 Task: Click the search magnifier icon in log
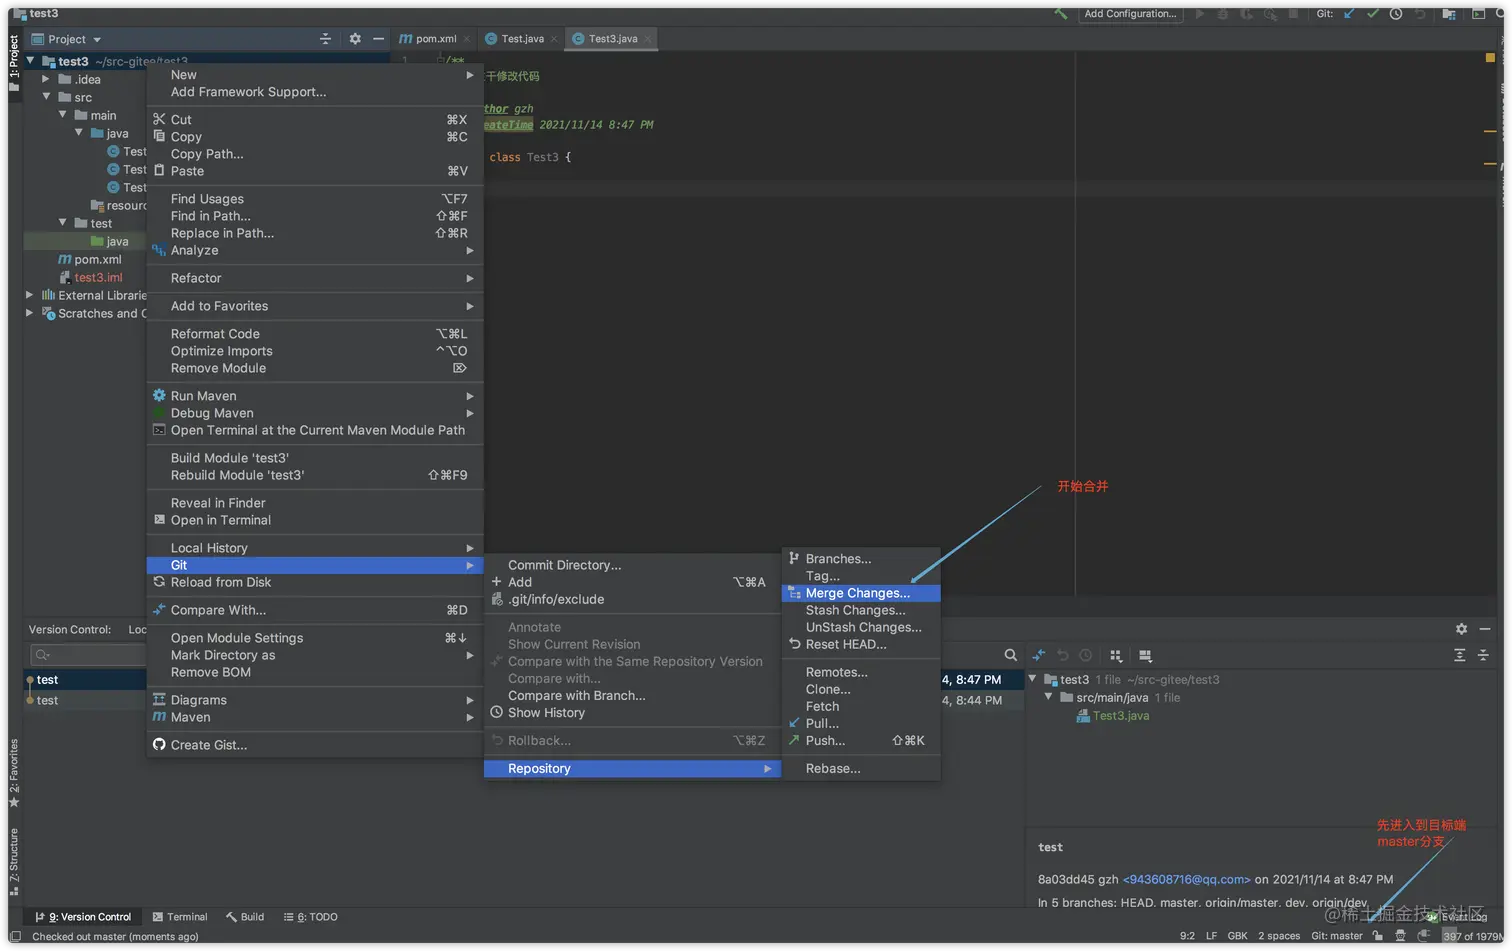(x=1010, y=655)
